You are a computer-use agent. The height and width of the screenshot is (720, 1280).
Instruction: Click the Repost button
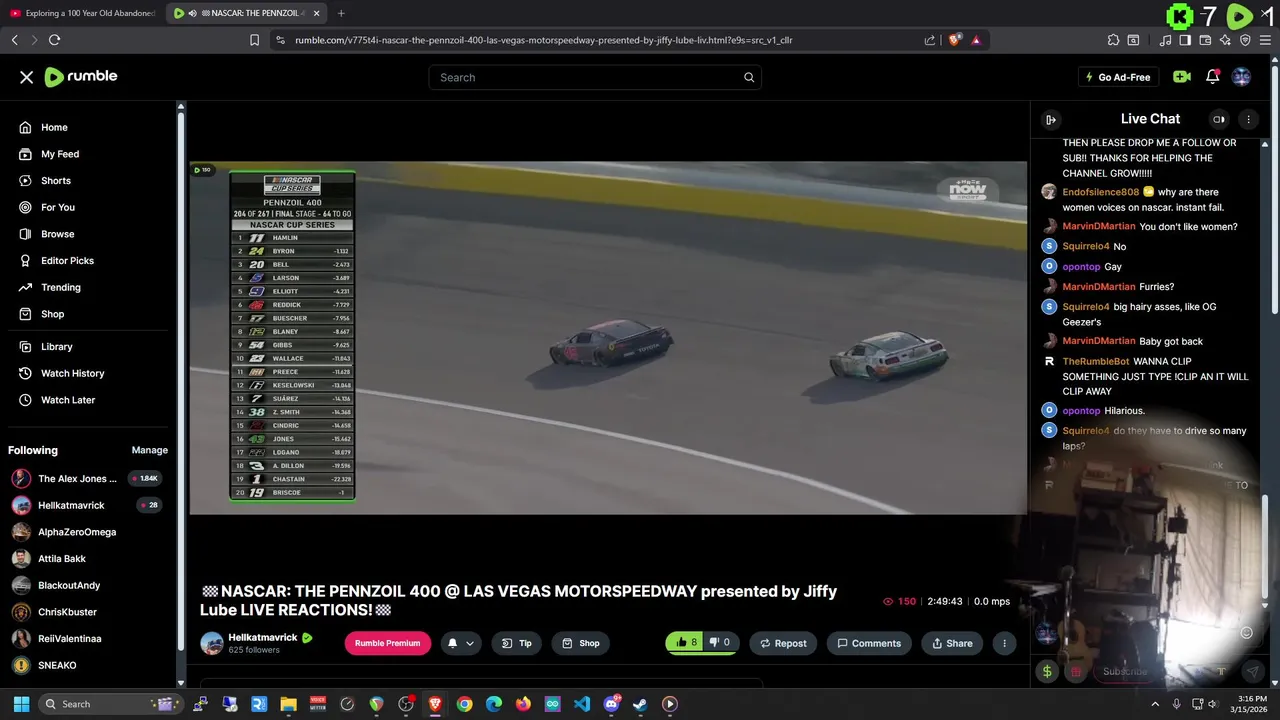(x=783, y=643)
